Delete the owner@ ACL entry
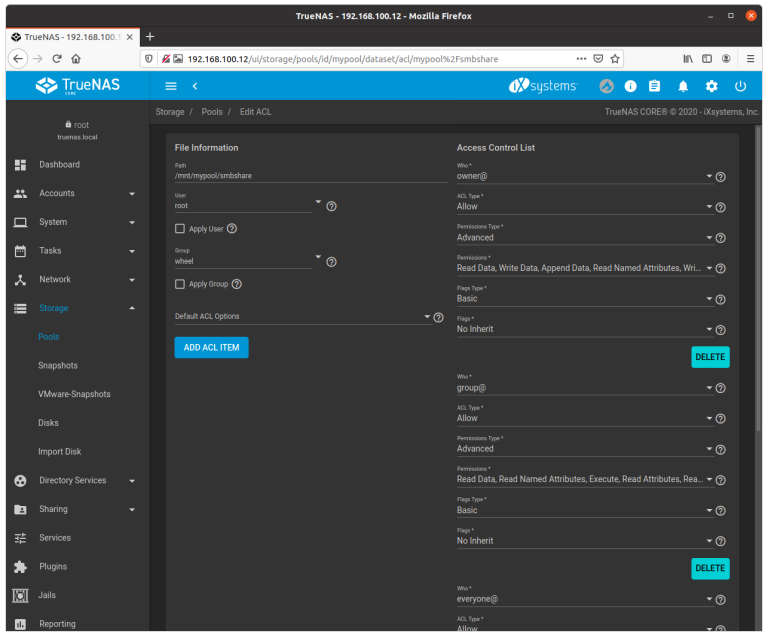 click(x=710, y=357)
